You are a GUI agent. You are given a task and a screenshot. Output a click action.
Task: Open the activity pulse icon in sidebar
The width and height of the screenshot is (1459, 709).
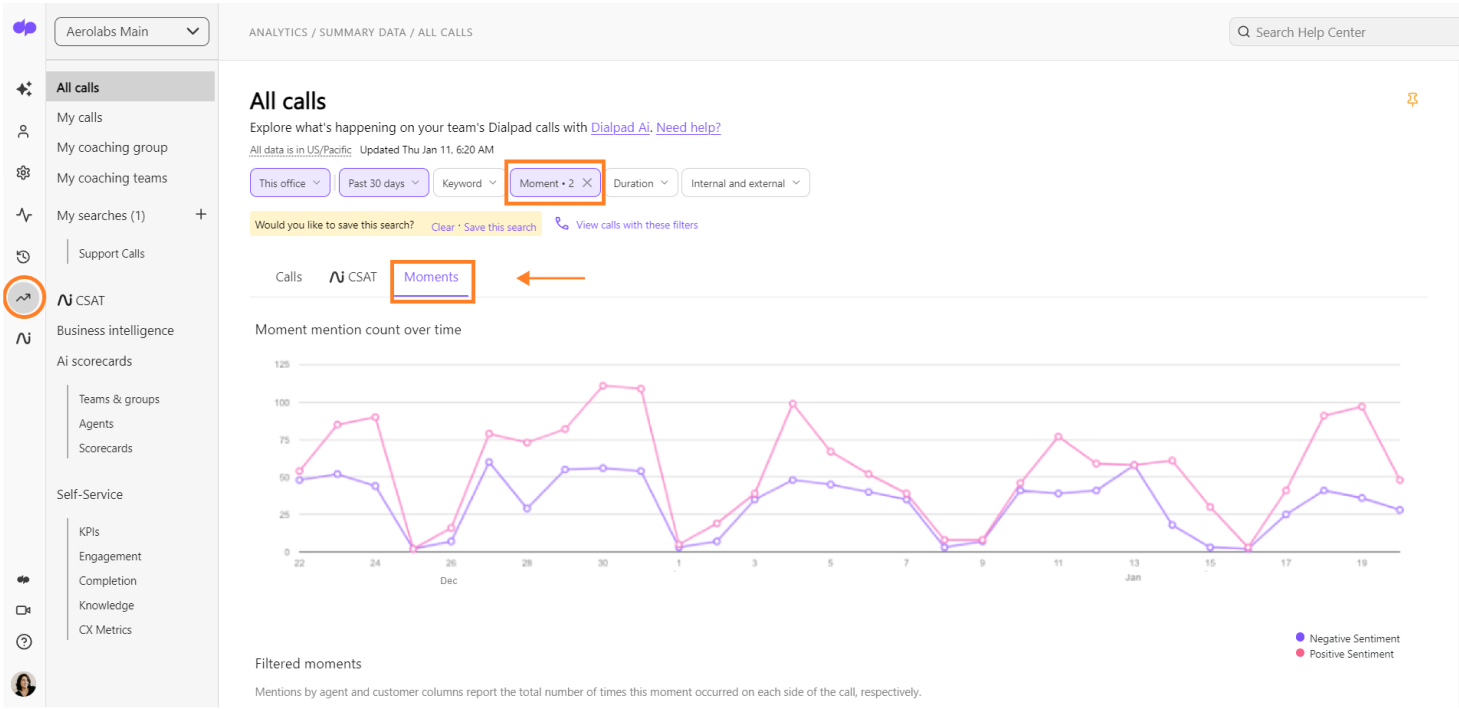tap(24, 214)
